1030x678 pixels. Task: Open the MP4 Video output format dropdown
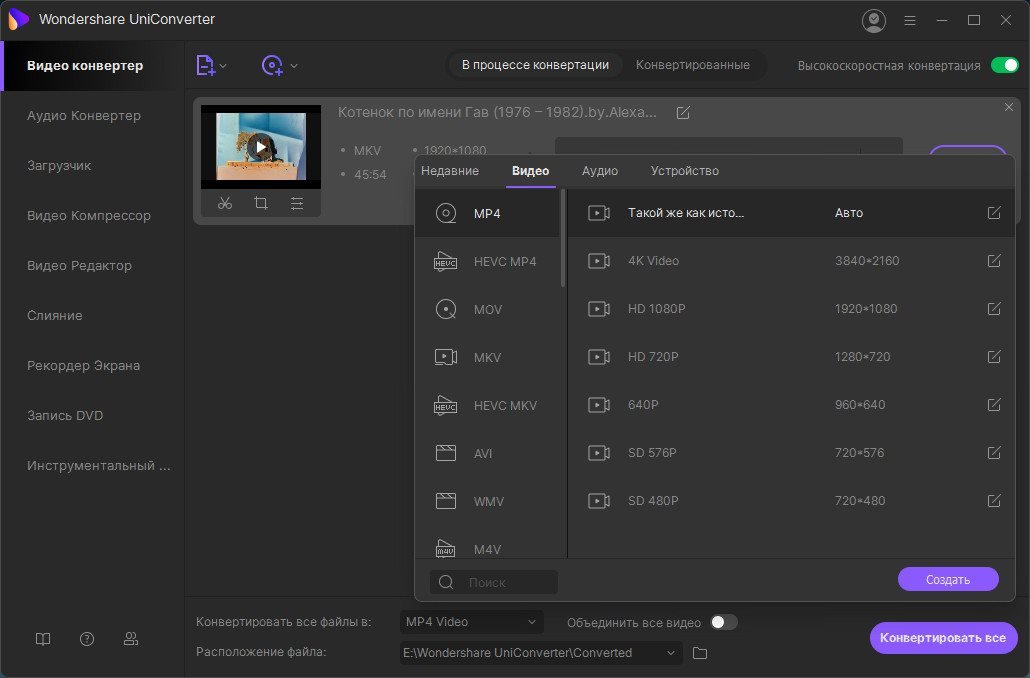(472, 622)
